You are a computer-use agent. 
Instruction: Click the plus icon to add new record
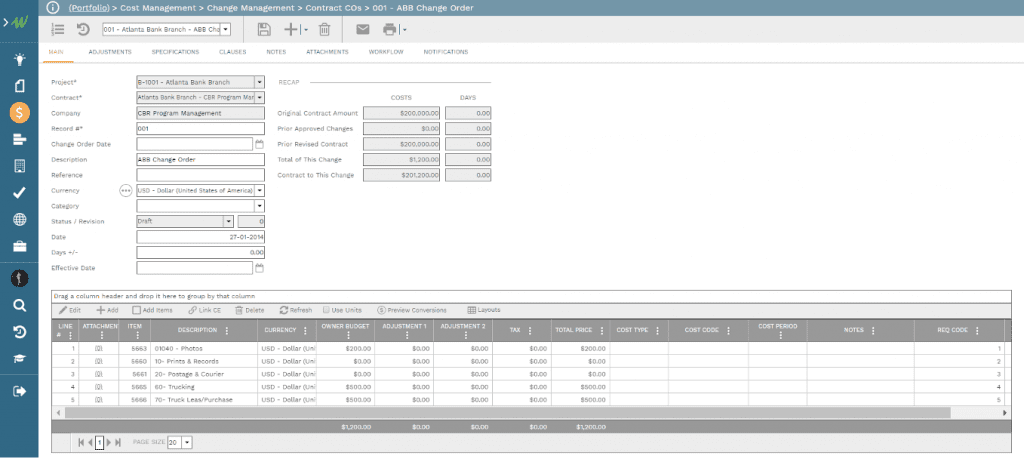(291, 29)
